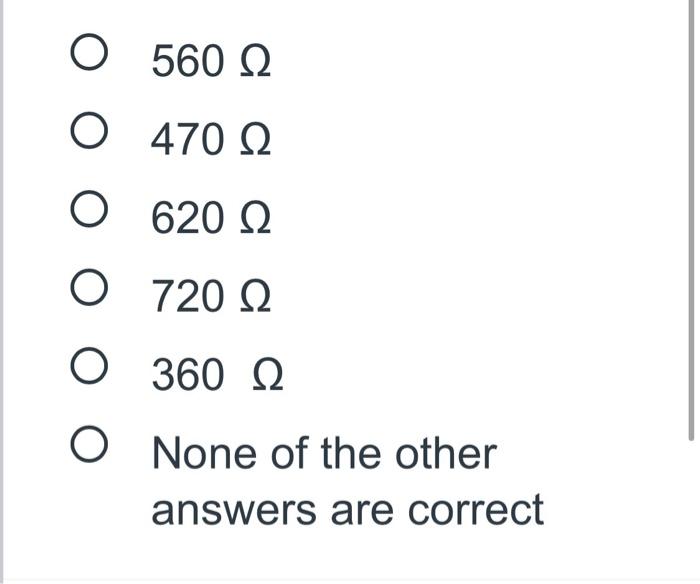Choose the 'None of the other answers' radio button
The image size is (700, 584).
click(x=89, y=444)
